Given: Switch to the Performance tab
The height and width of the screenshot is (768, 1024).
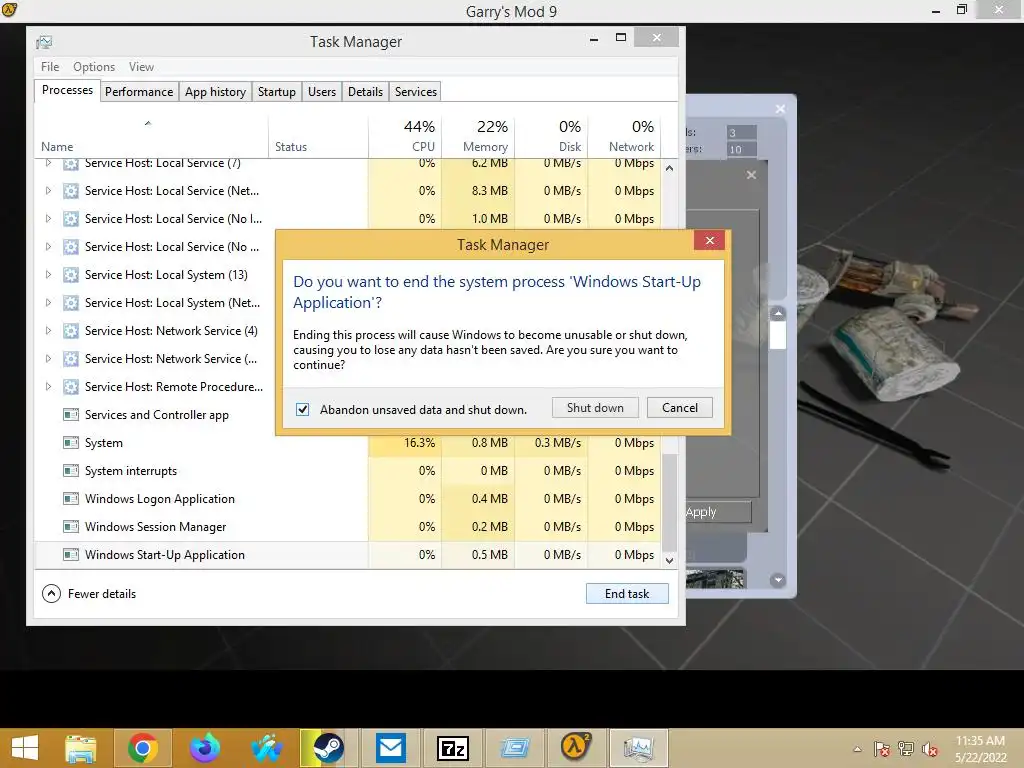Looking at the screenshot, I should coord(139,91).
